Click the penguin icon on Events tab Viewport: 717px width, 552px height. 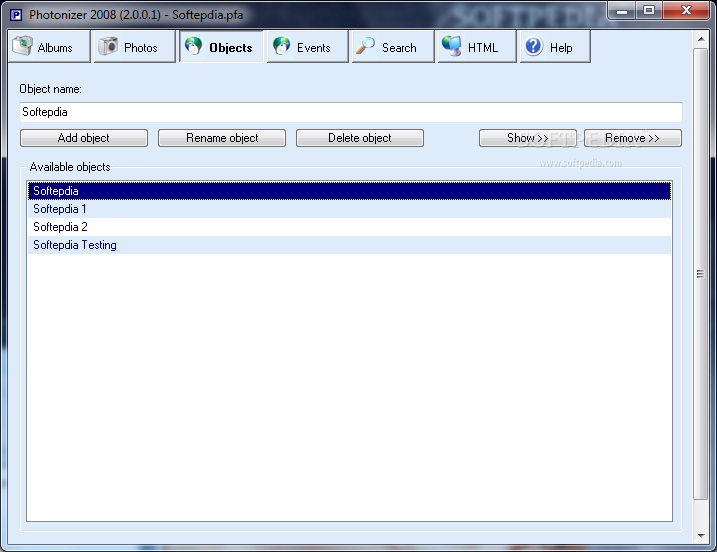[281, 46]
